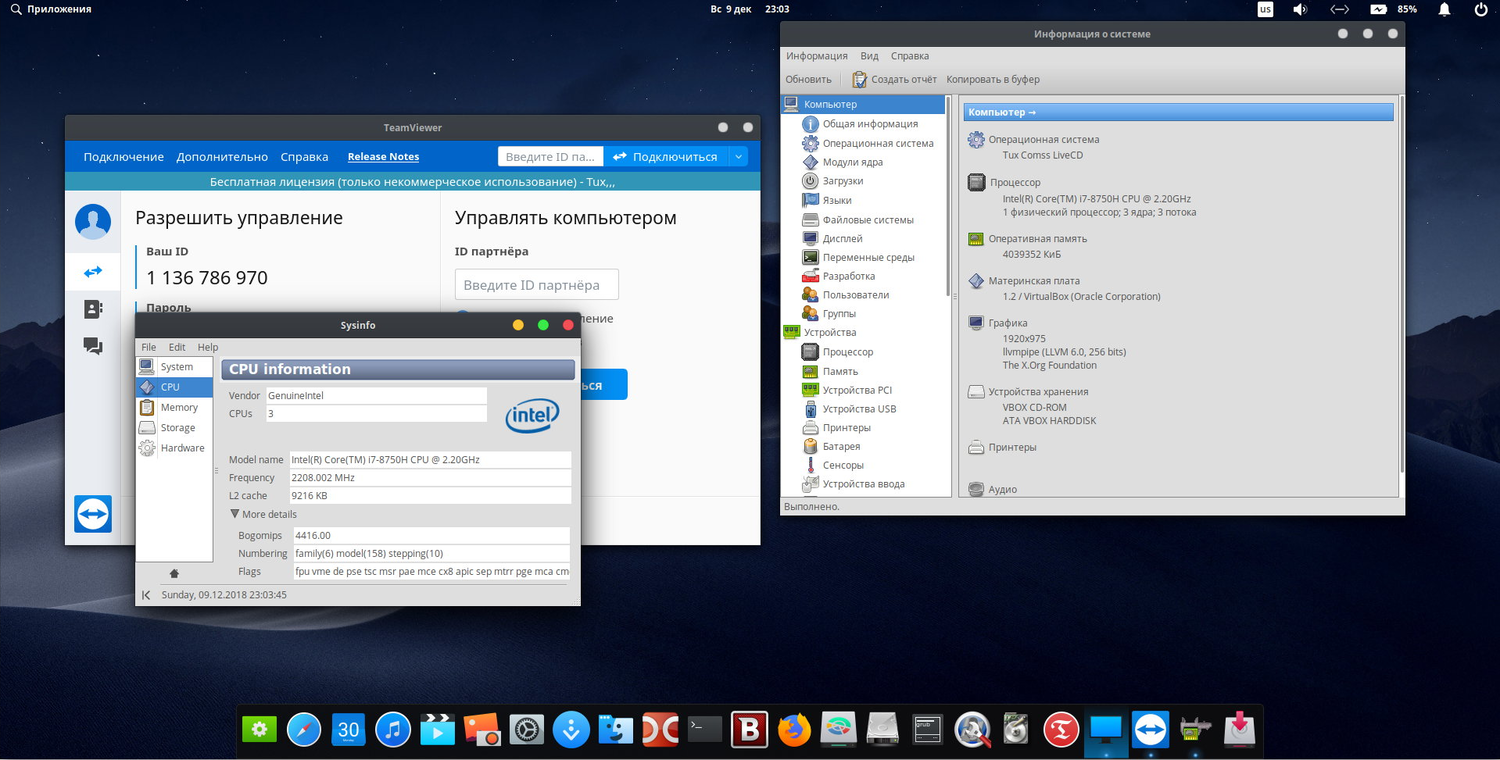Click the notification bell in top panel

1444,9
